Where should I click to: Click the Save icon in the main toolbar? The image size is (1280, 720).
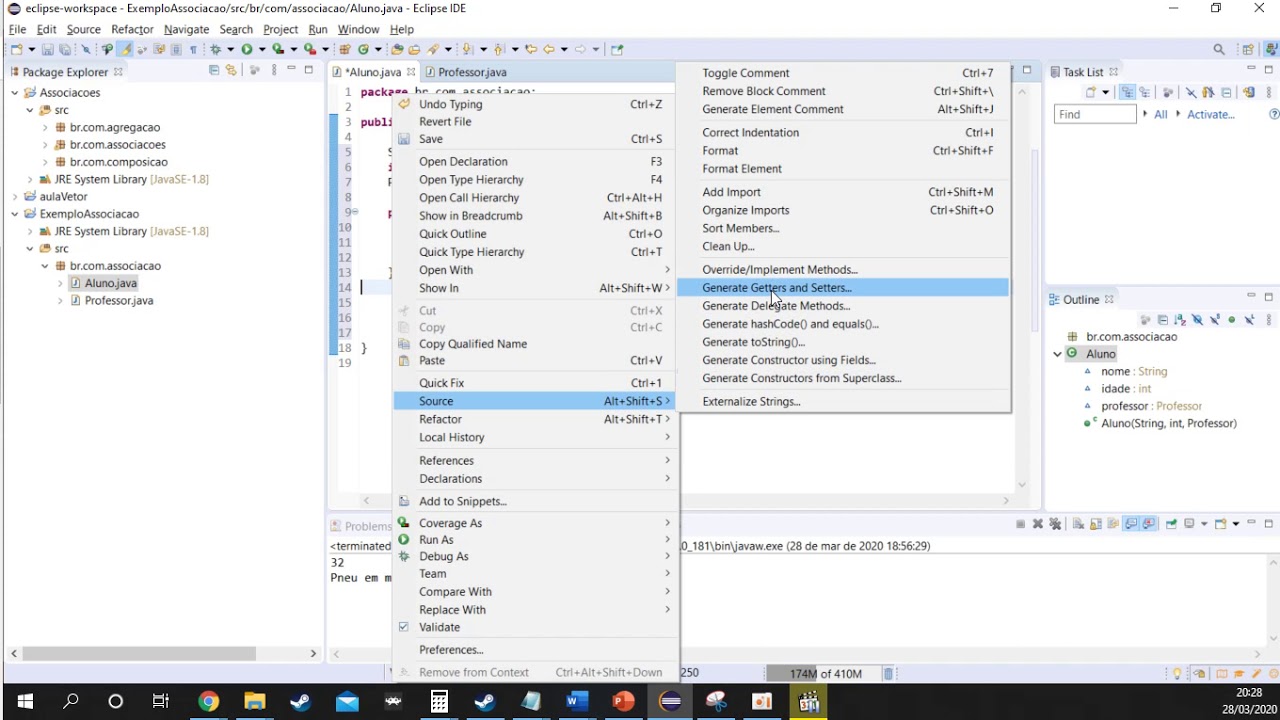pyautogui.click(x=47, y=49)
